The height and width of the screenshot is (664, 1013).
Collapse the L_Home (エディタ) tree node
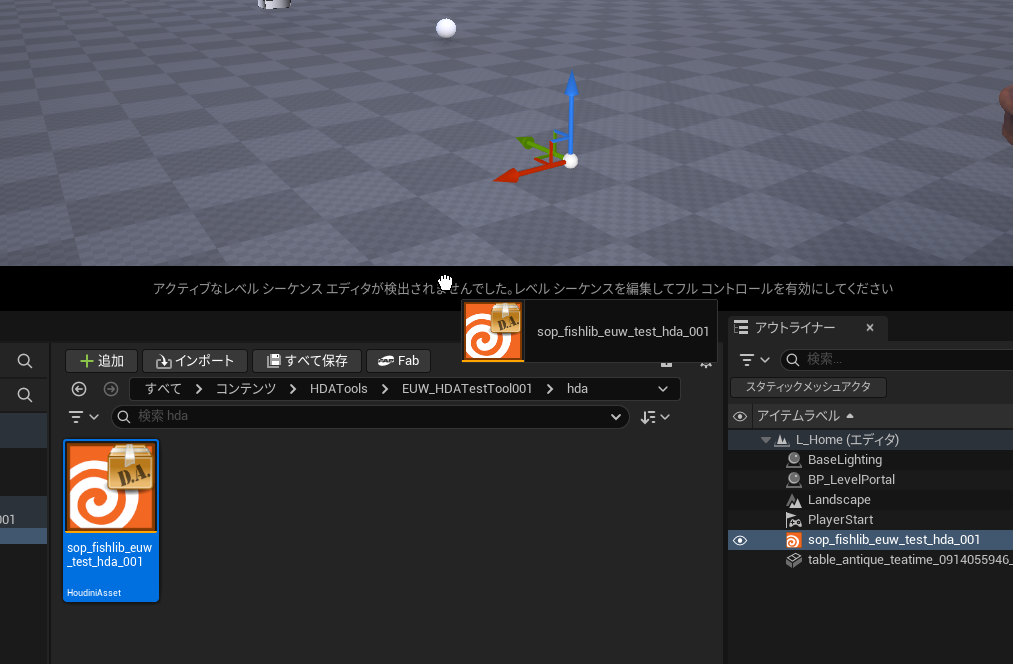pyautogui.click(x=766, y=440)
